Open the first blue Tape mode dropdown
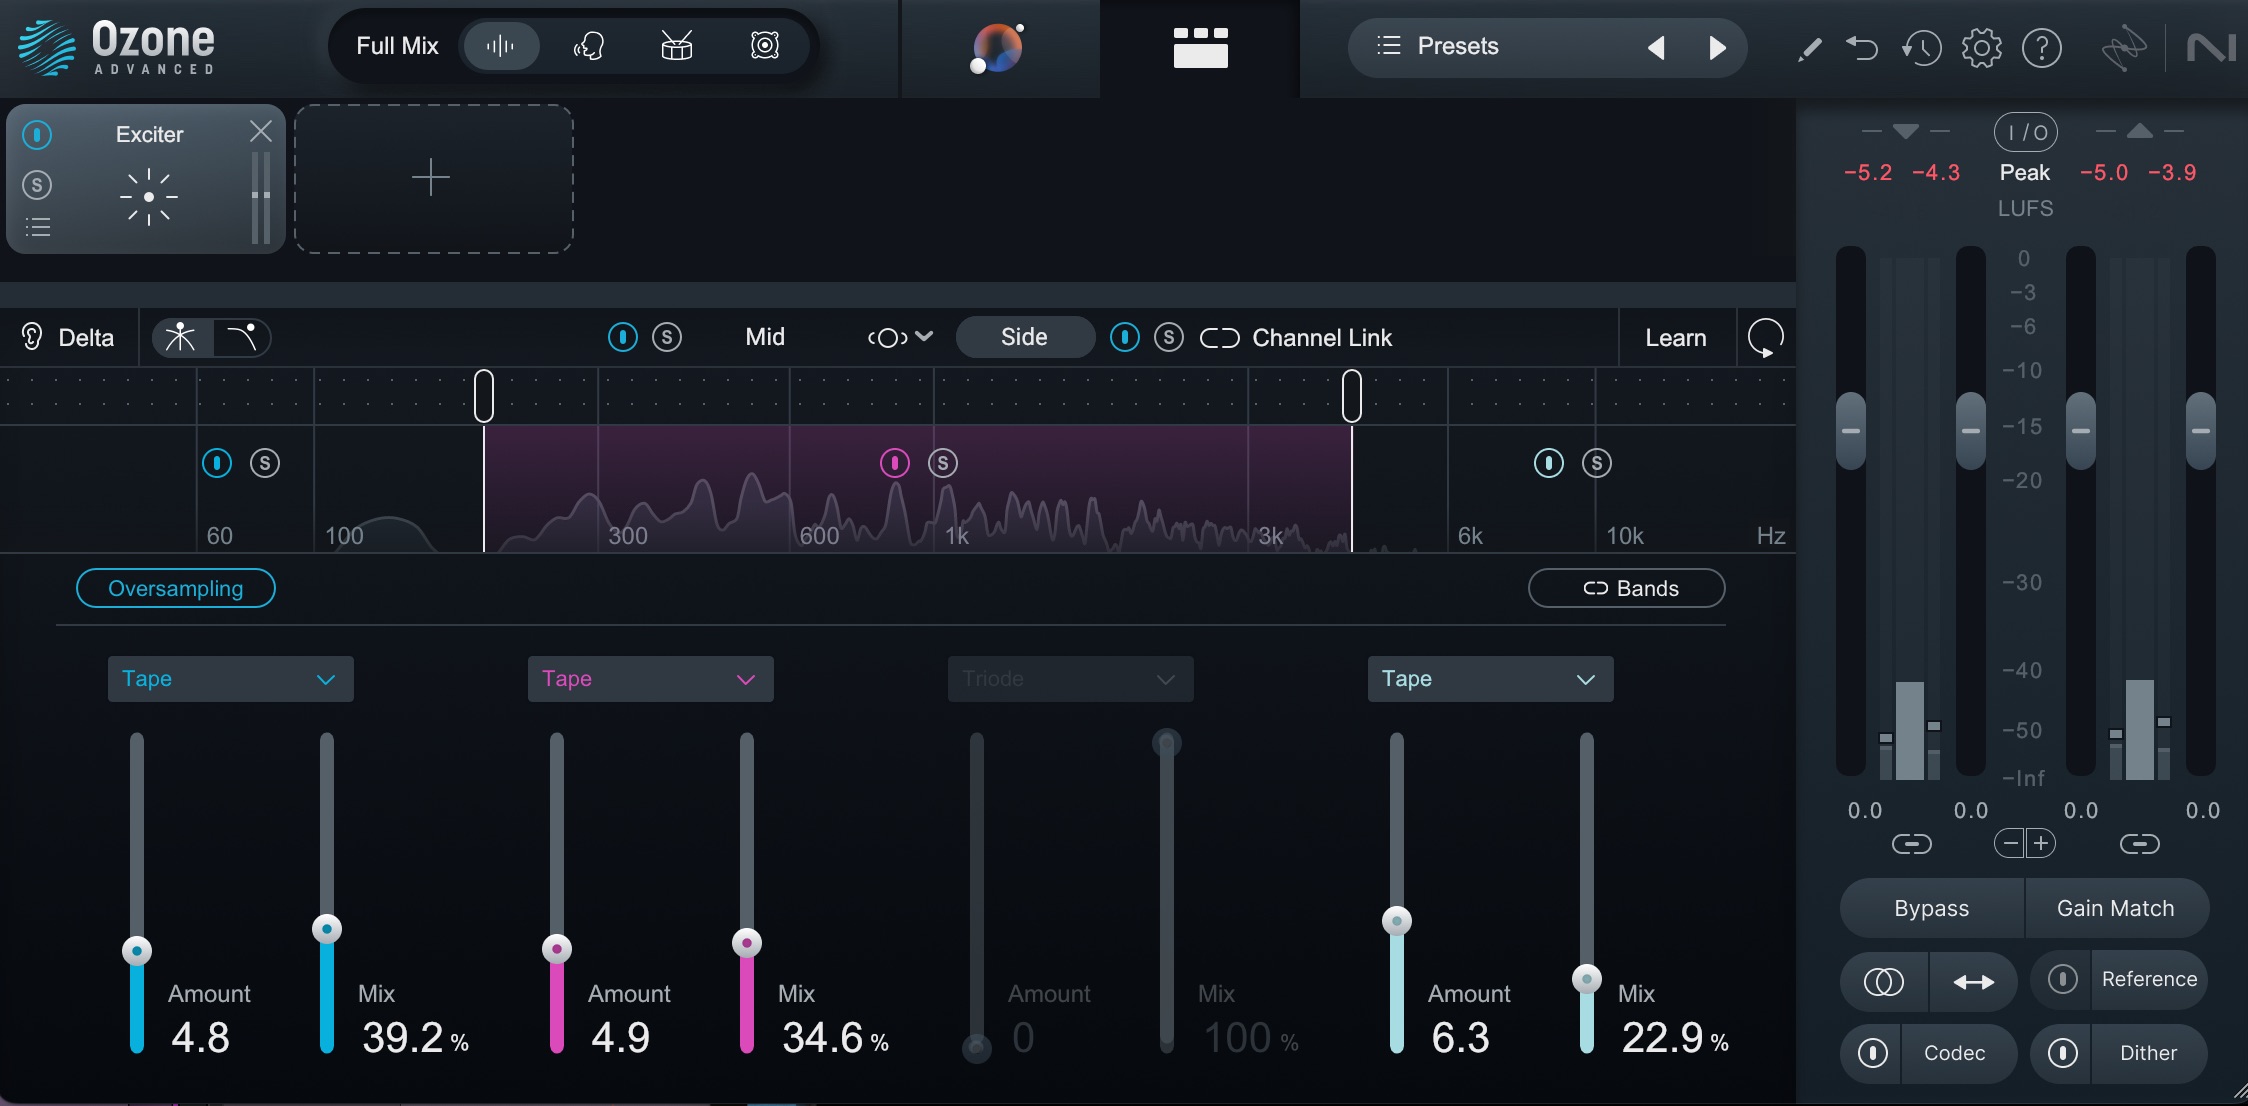 [231, 679]
